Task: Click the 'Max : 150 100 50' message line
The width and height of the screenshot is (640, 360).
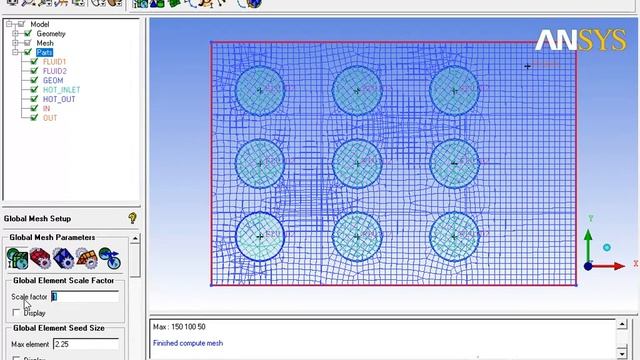Action: 179,327
